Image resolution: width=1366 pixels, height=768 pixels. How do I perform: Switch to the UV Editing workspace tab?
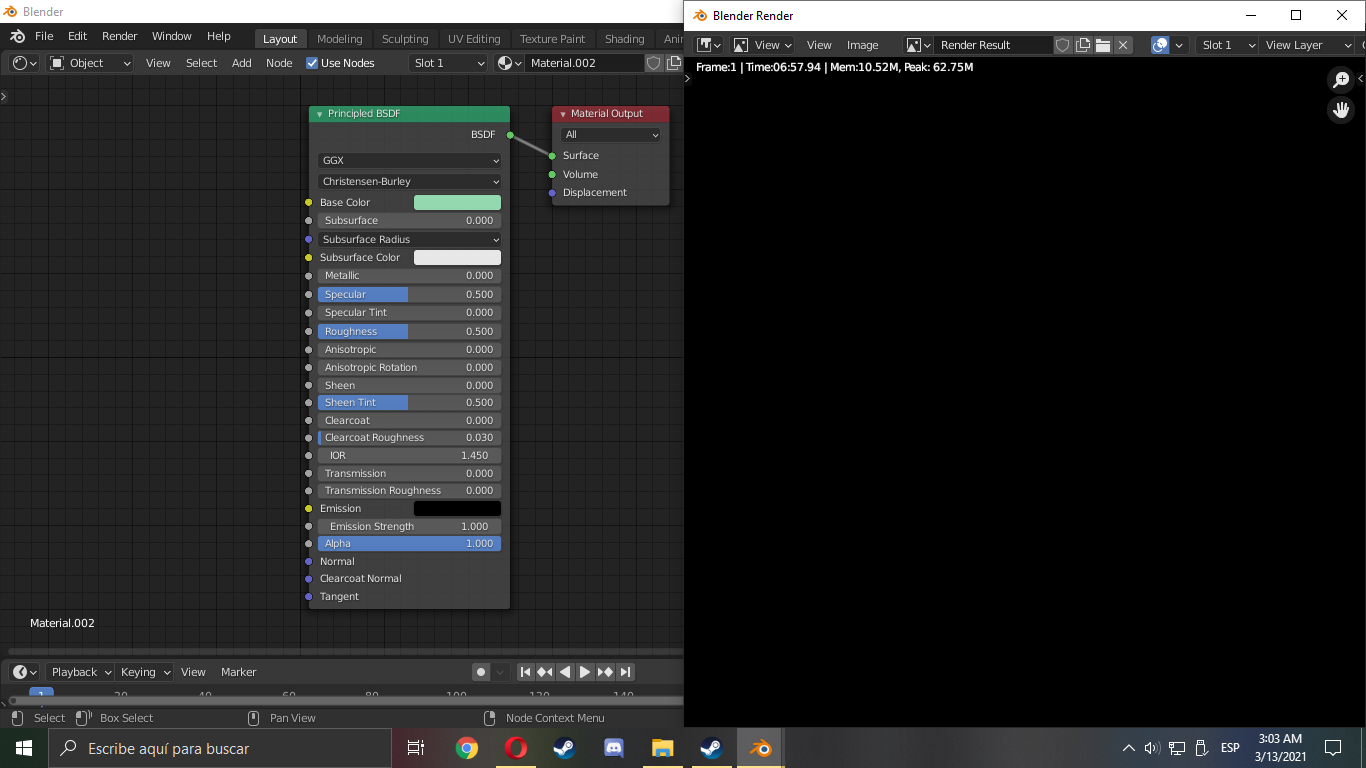click(474, 39)
